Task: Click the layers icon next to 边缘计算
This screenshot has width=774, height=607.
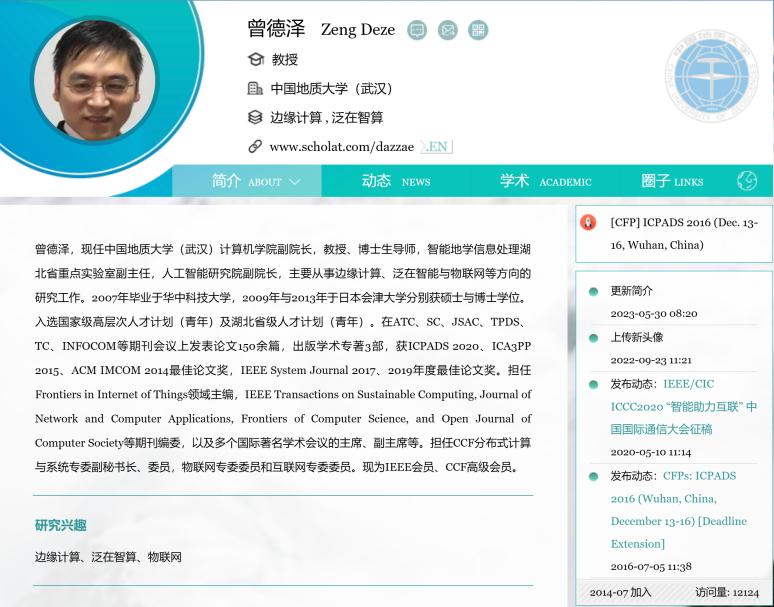Action: 255,117
